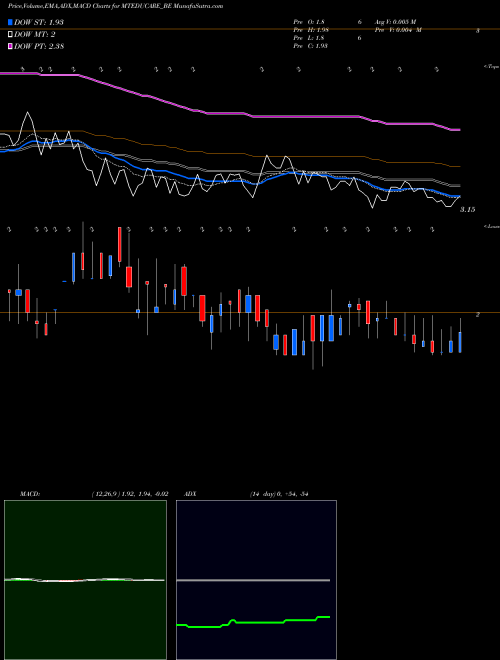
Task: Click the green ADX line in ADX panel
Action: (253, 623)
